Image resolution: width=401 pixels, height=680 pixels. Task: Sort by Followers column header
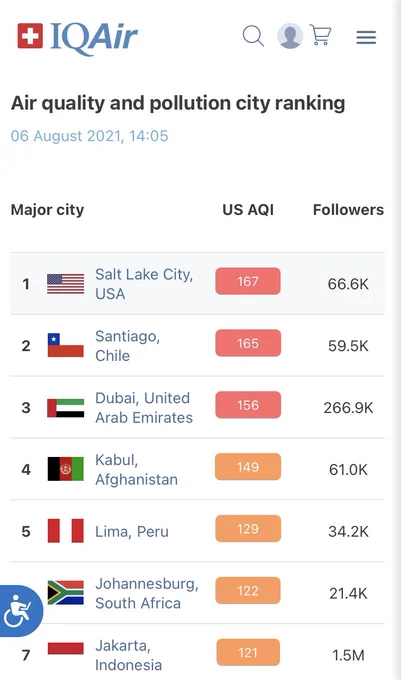tap(348, 210)
